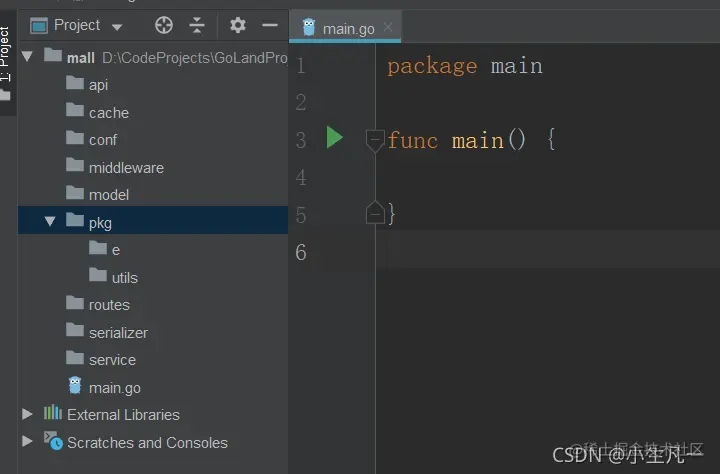Image resolution: width=720 pixels, height=474 pixels.
Task: Select External Libraries node
Action: 153,414
